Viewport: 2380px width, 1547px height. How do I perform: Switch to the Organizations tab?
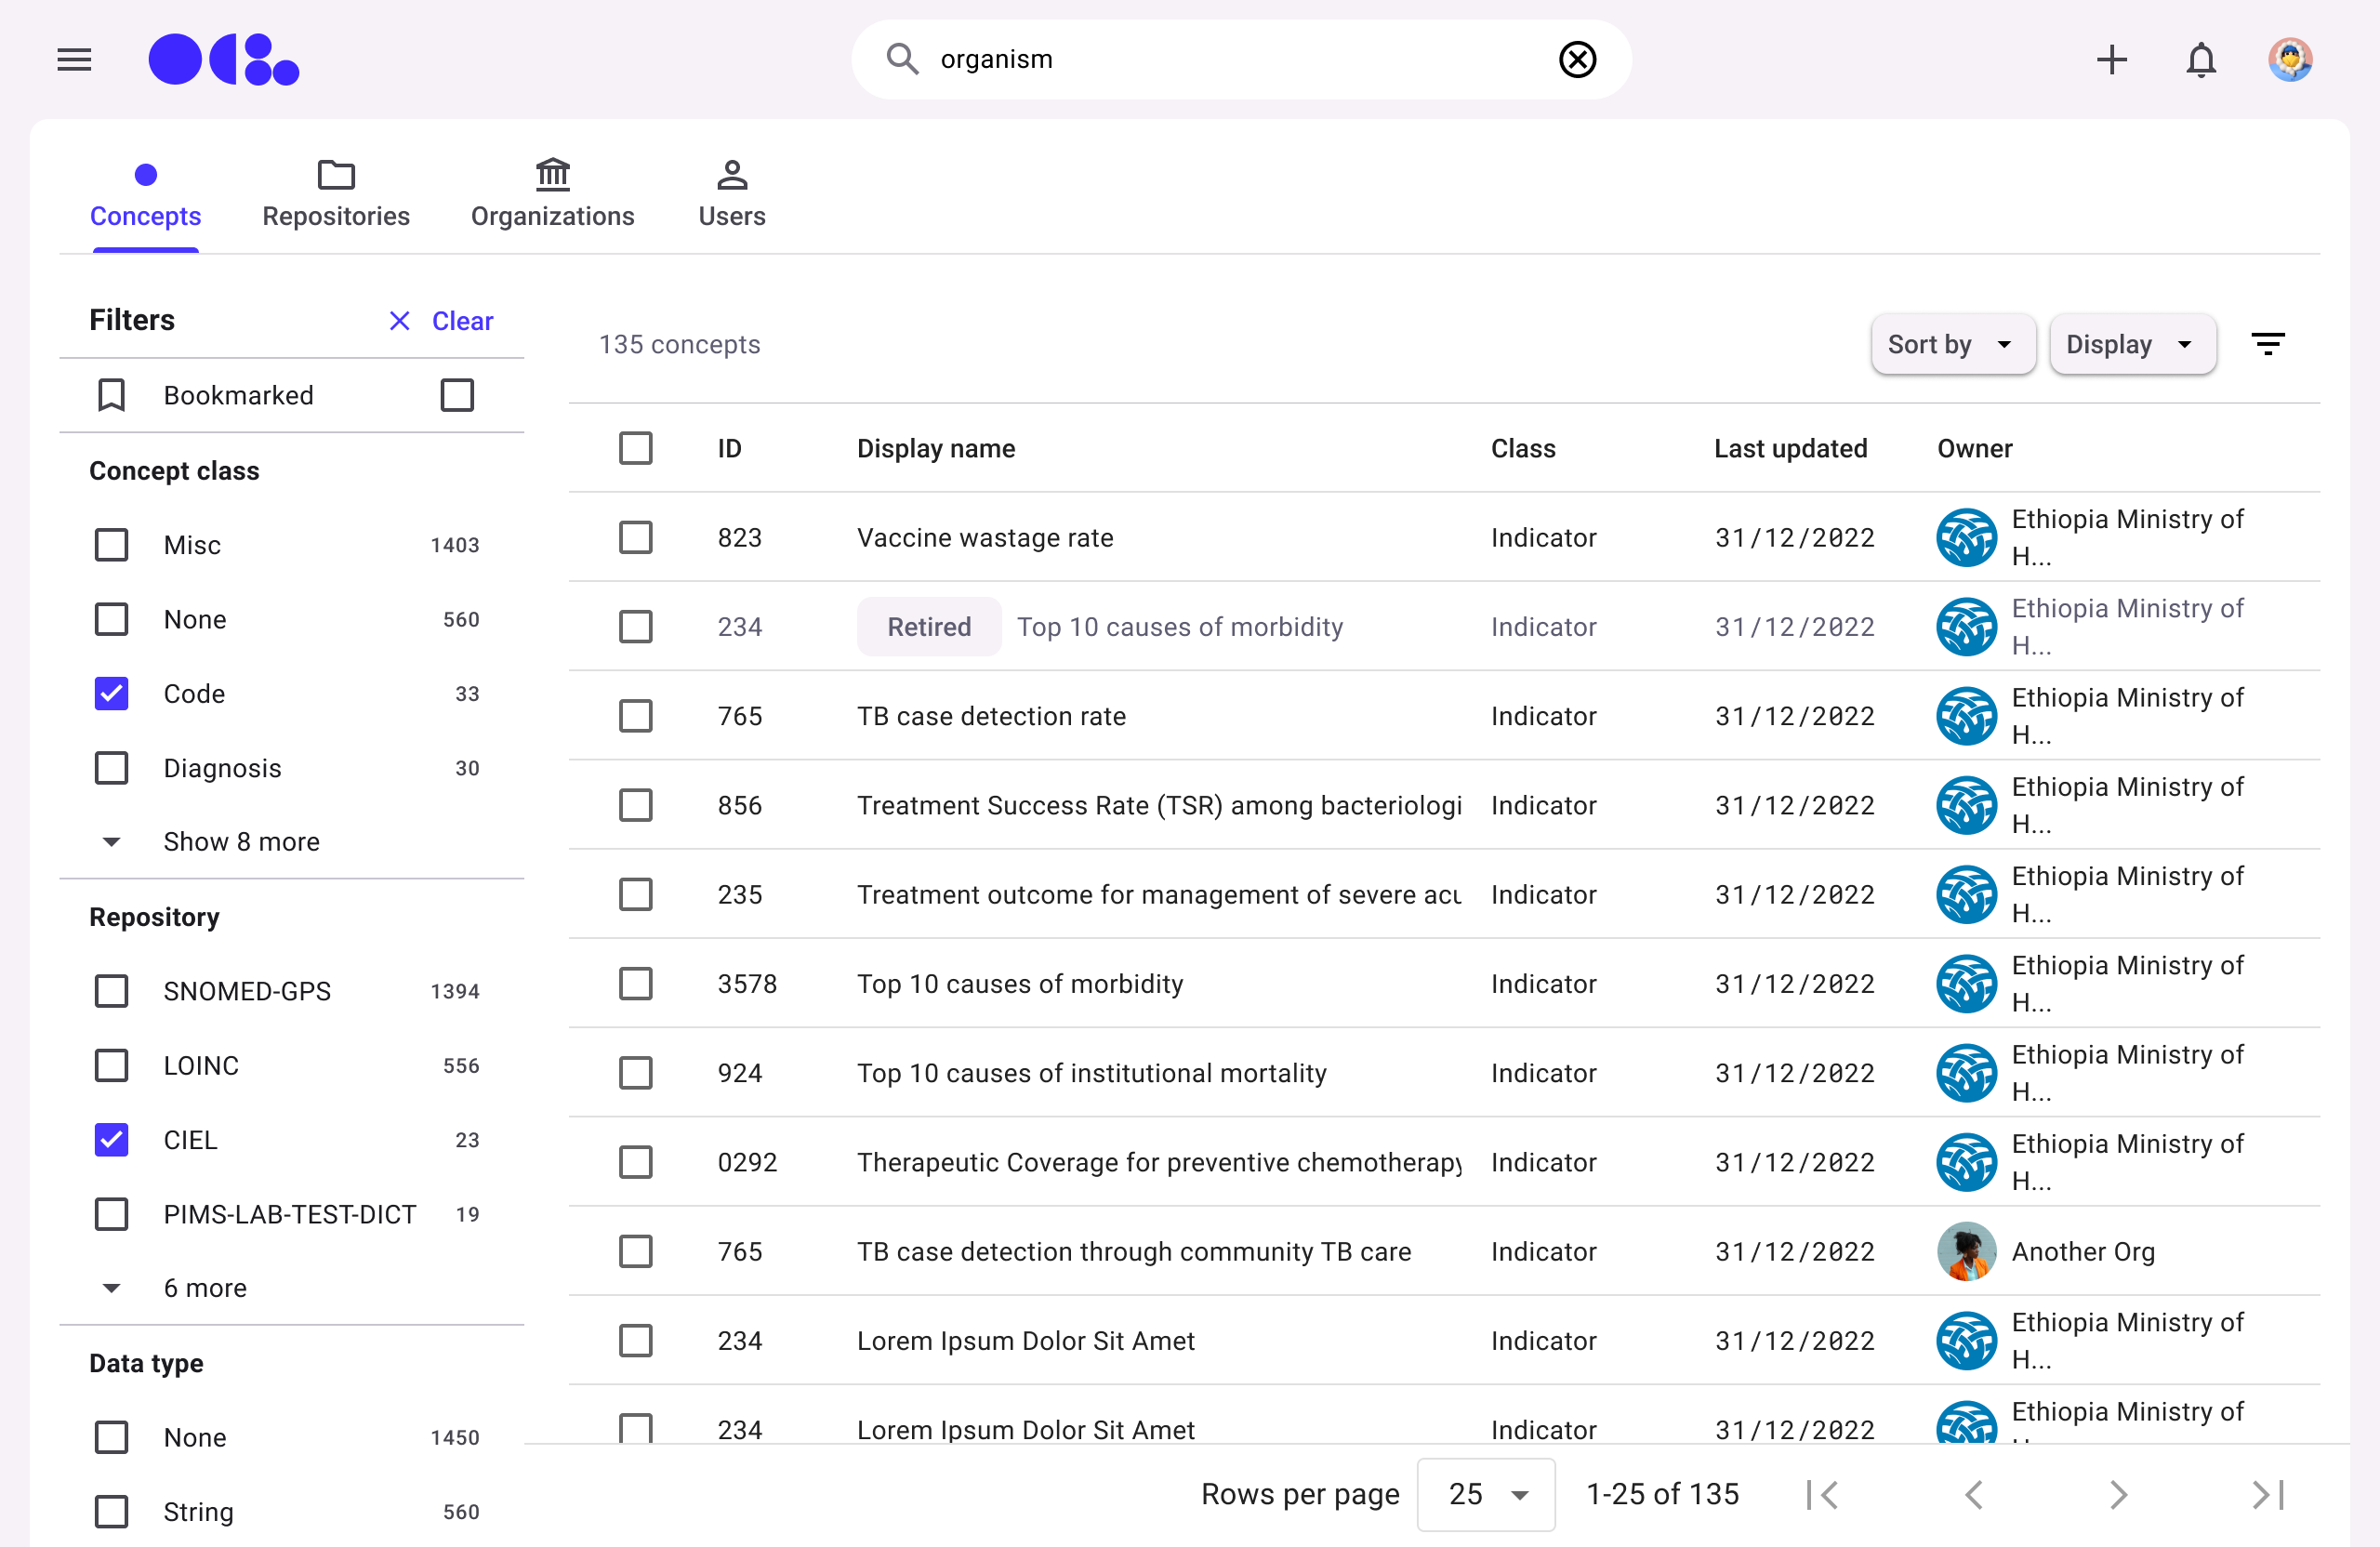click(x=552, y=195)
